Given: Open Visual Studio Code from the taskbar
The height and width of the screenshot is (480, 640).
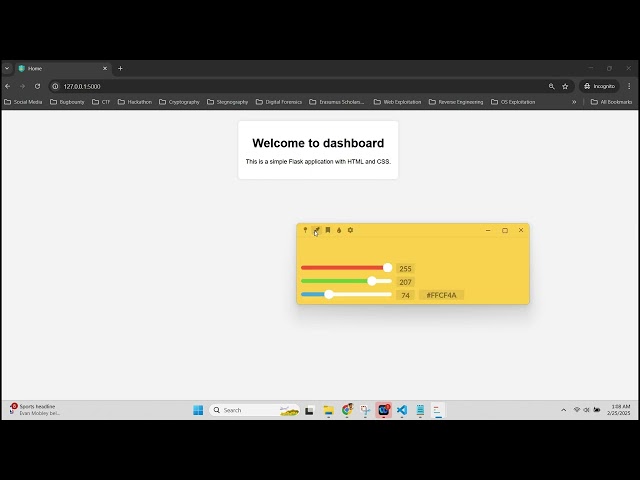Looking at the screenshot, I should (402, 410).
